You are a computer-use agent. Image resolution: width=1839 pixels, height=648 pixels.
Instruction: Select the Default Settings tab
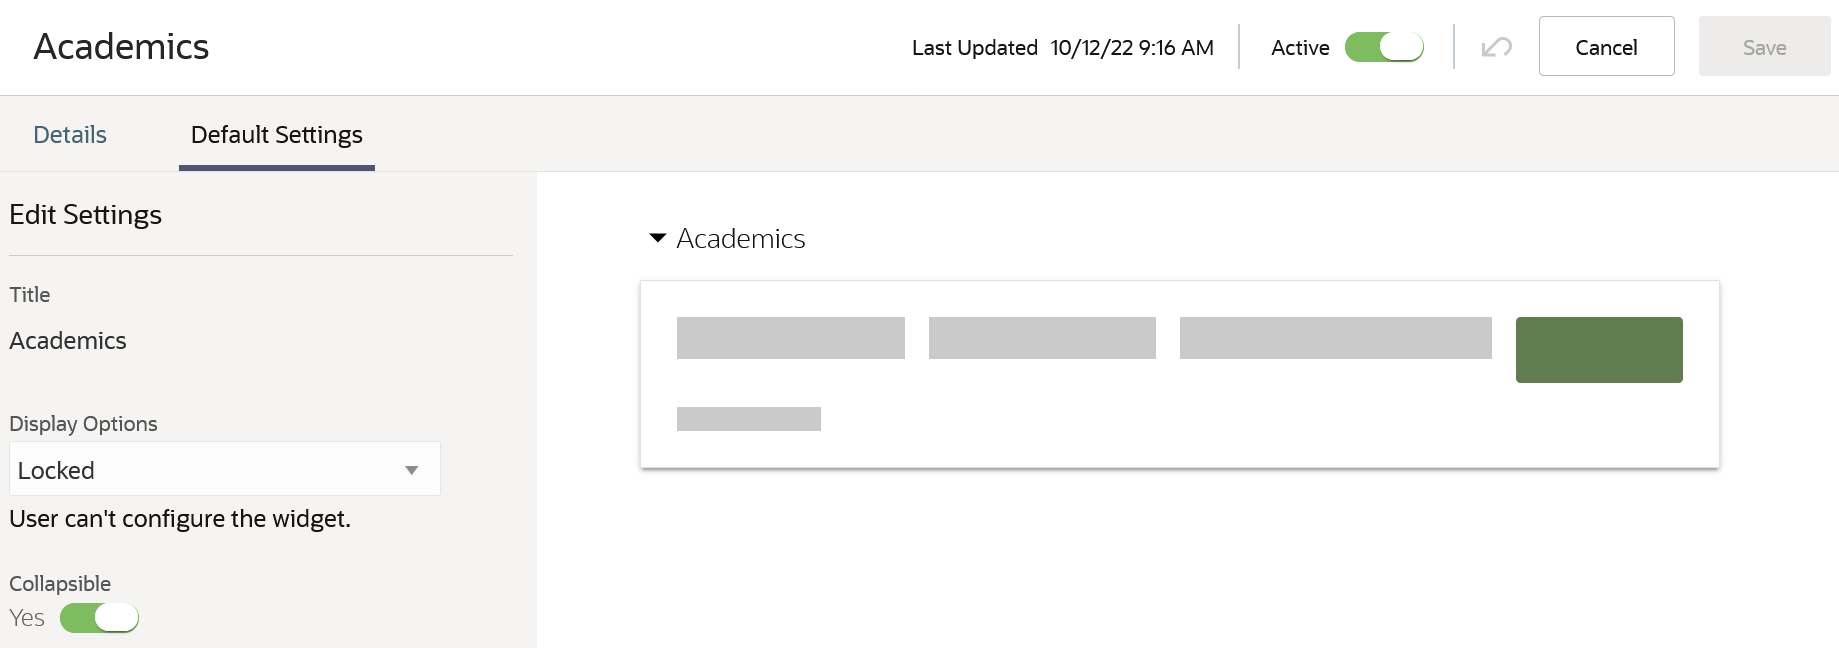(276, 135)
